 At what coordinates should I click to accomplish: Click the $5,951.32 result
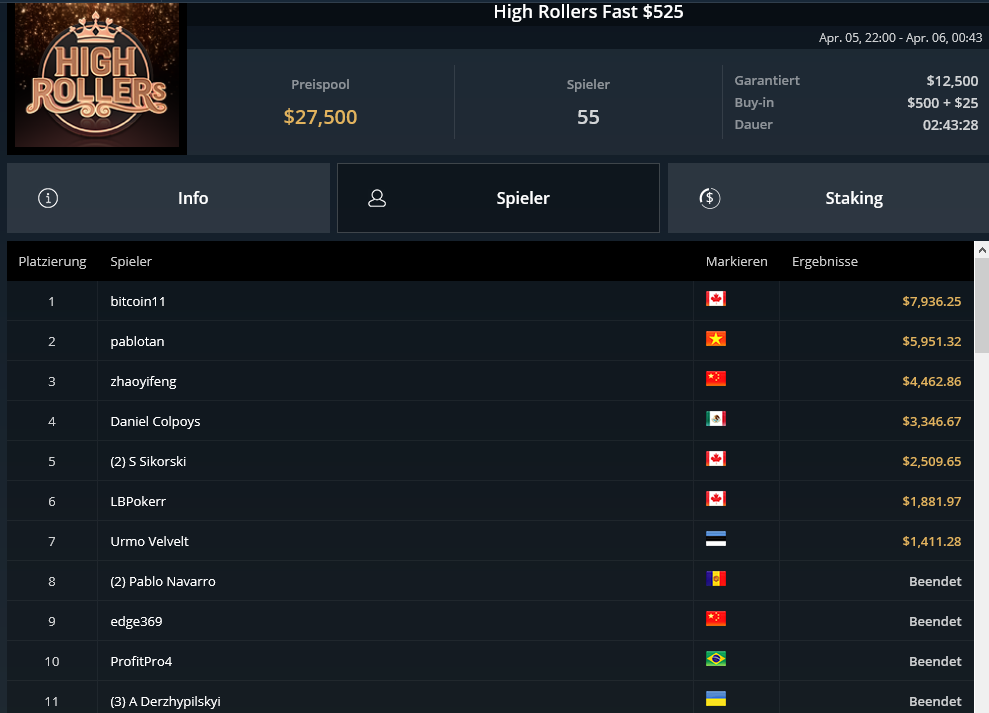coord(932,341)
